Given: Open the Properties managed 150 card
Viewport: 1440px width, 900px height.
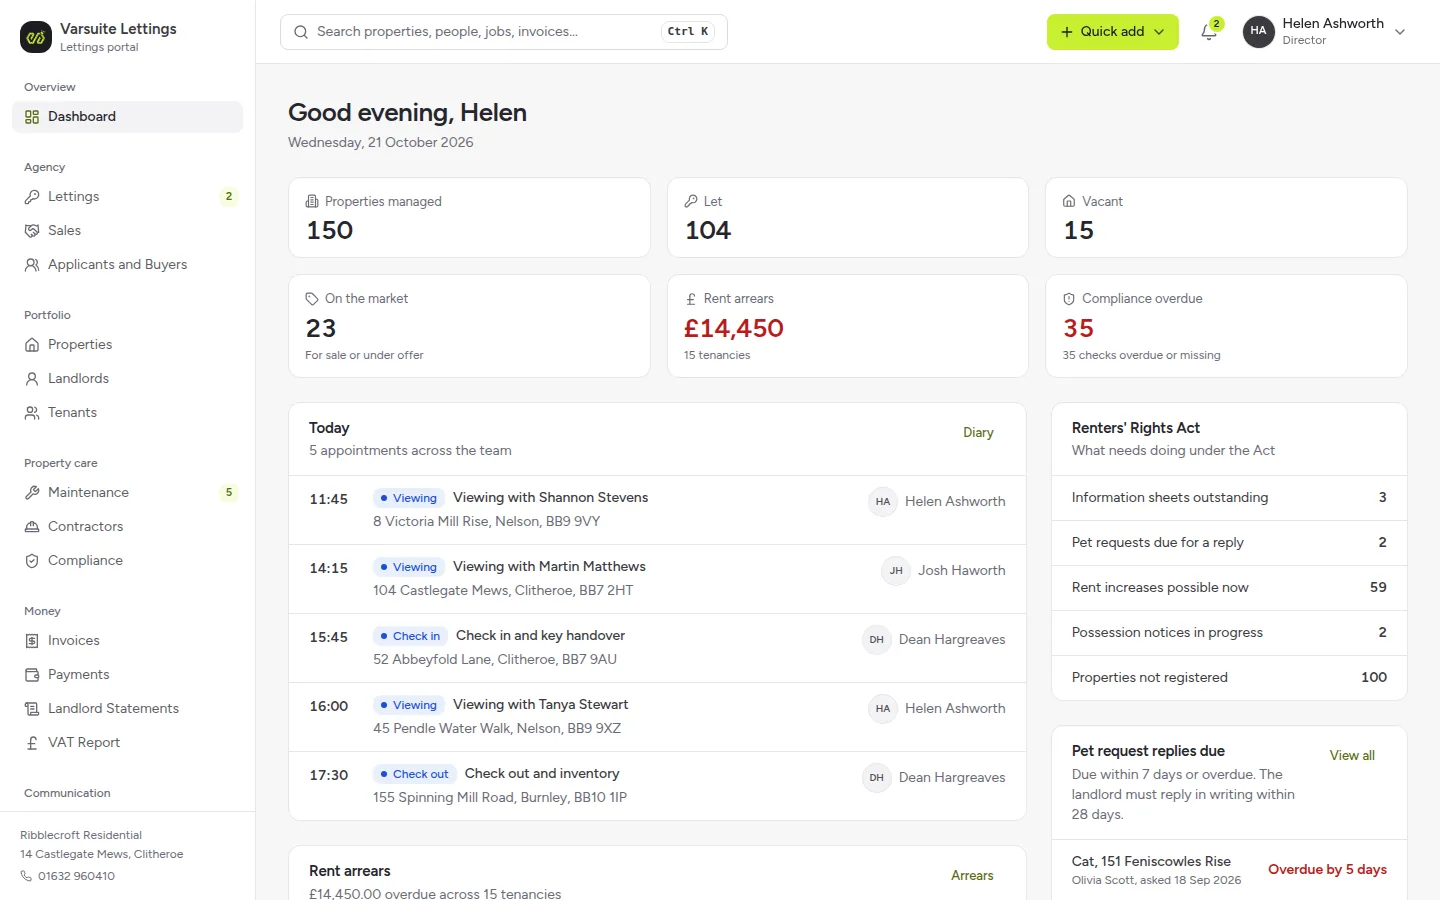Looking at the screenshot, I should [x=469, y=218].
